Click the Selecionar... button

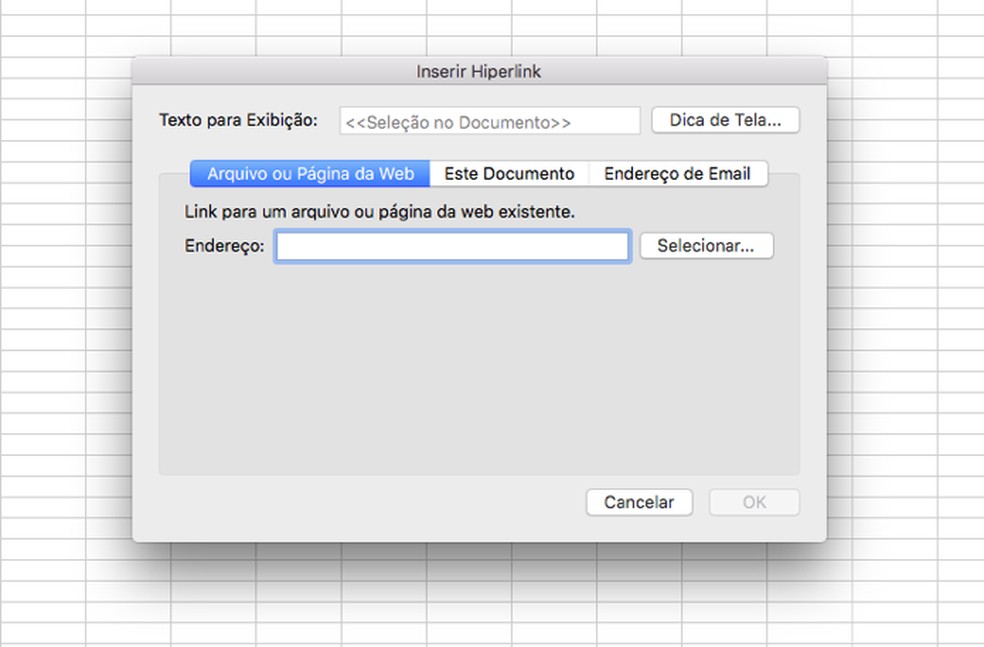(707, 245)
